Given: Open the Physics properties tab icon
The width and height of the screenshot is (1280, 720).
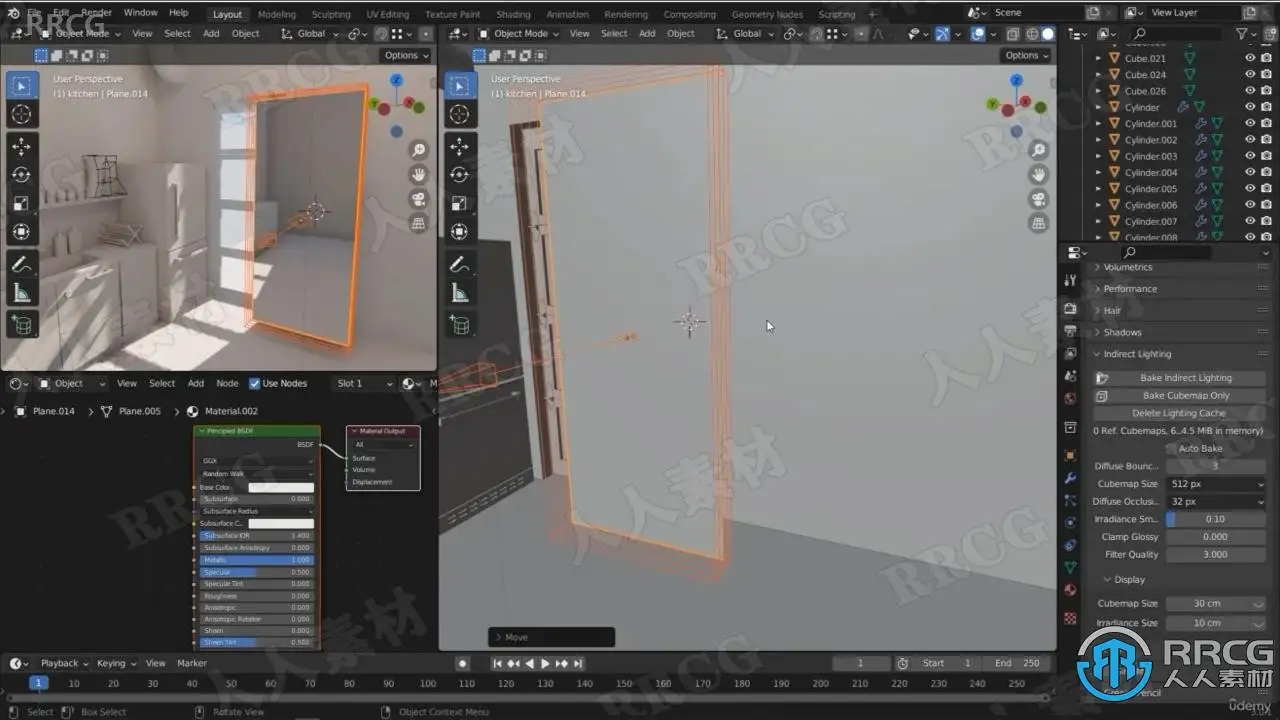Looking at the screenshot, I should pyautogui.click(x=1071, y=522).
